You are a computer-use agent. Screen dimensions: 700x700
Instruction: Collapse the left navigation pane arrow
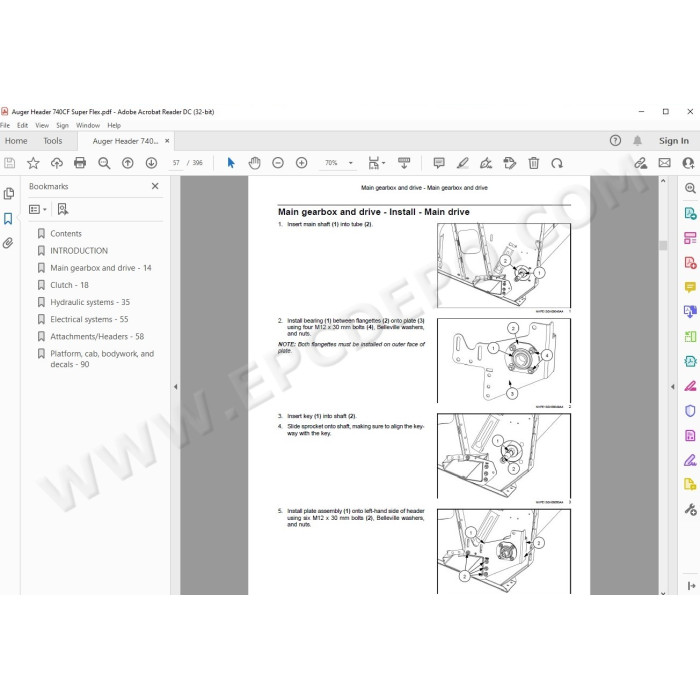pos(175,387)
